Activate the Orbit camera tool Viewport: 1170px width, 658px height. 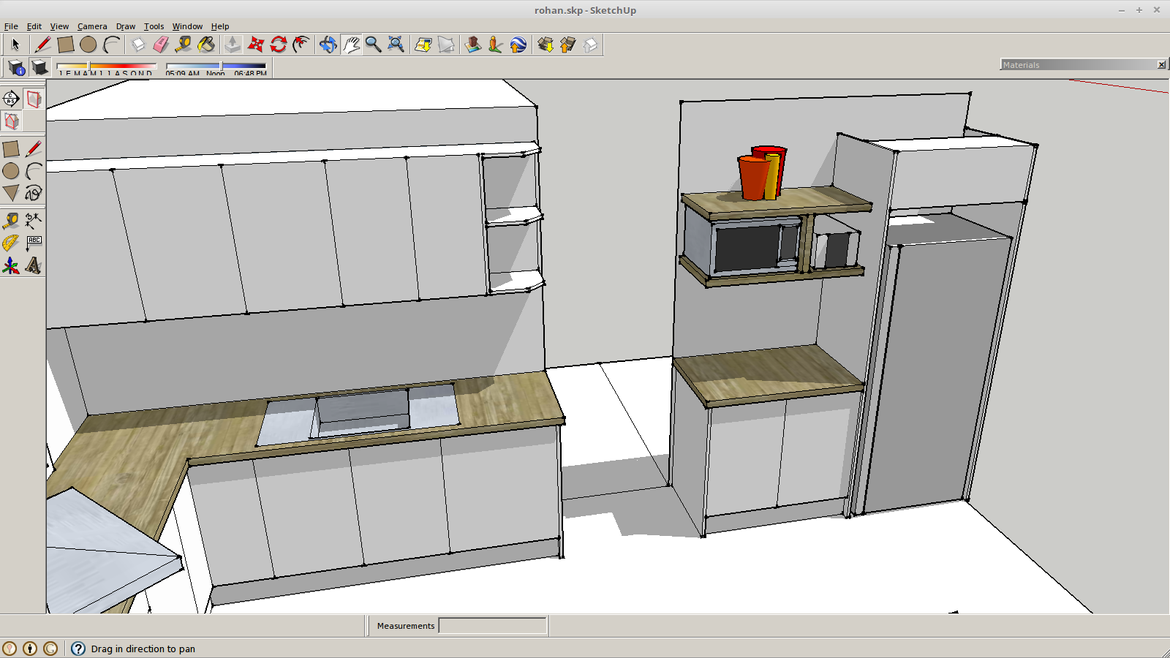[x=328, y=45]
